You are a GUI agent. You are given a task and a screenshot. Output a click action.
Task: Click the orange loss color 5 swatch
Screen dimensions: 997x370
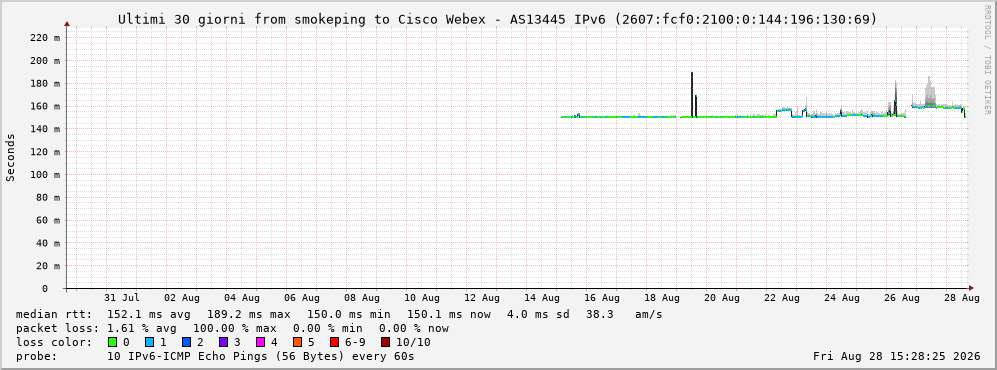(297, 342)
